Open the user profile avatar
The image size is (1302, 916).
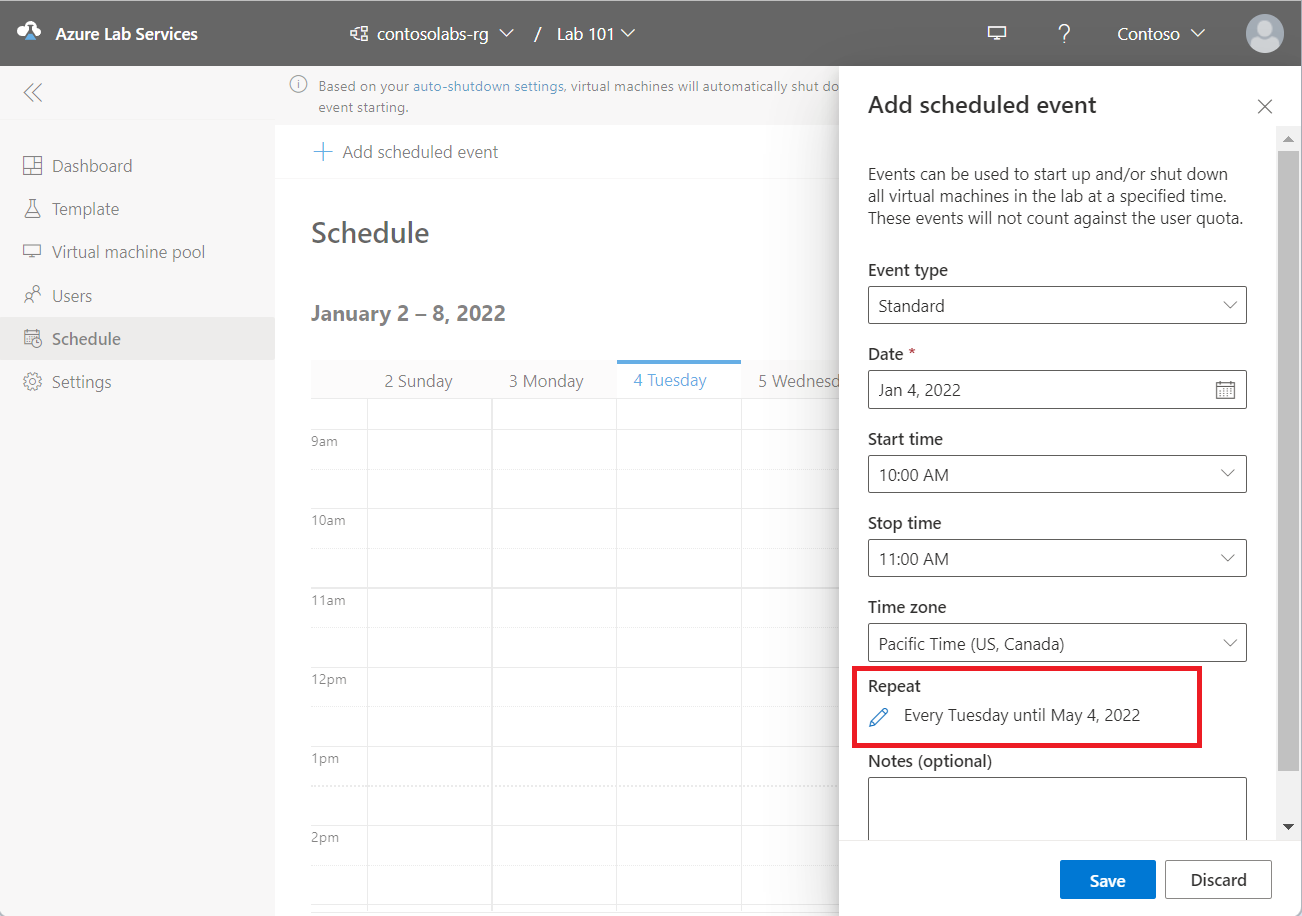(x=1264, y=33)
